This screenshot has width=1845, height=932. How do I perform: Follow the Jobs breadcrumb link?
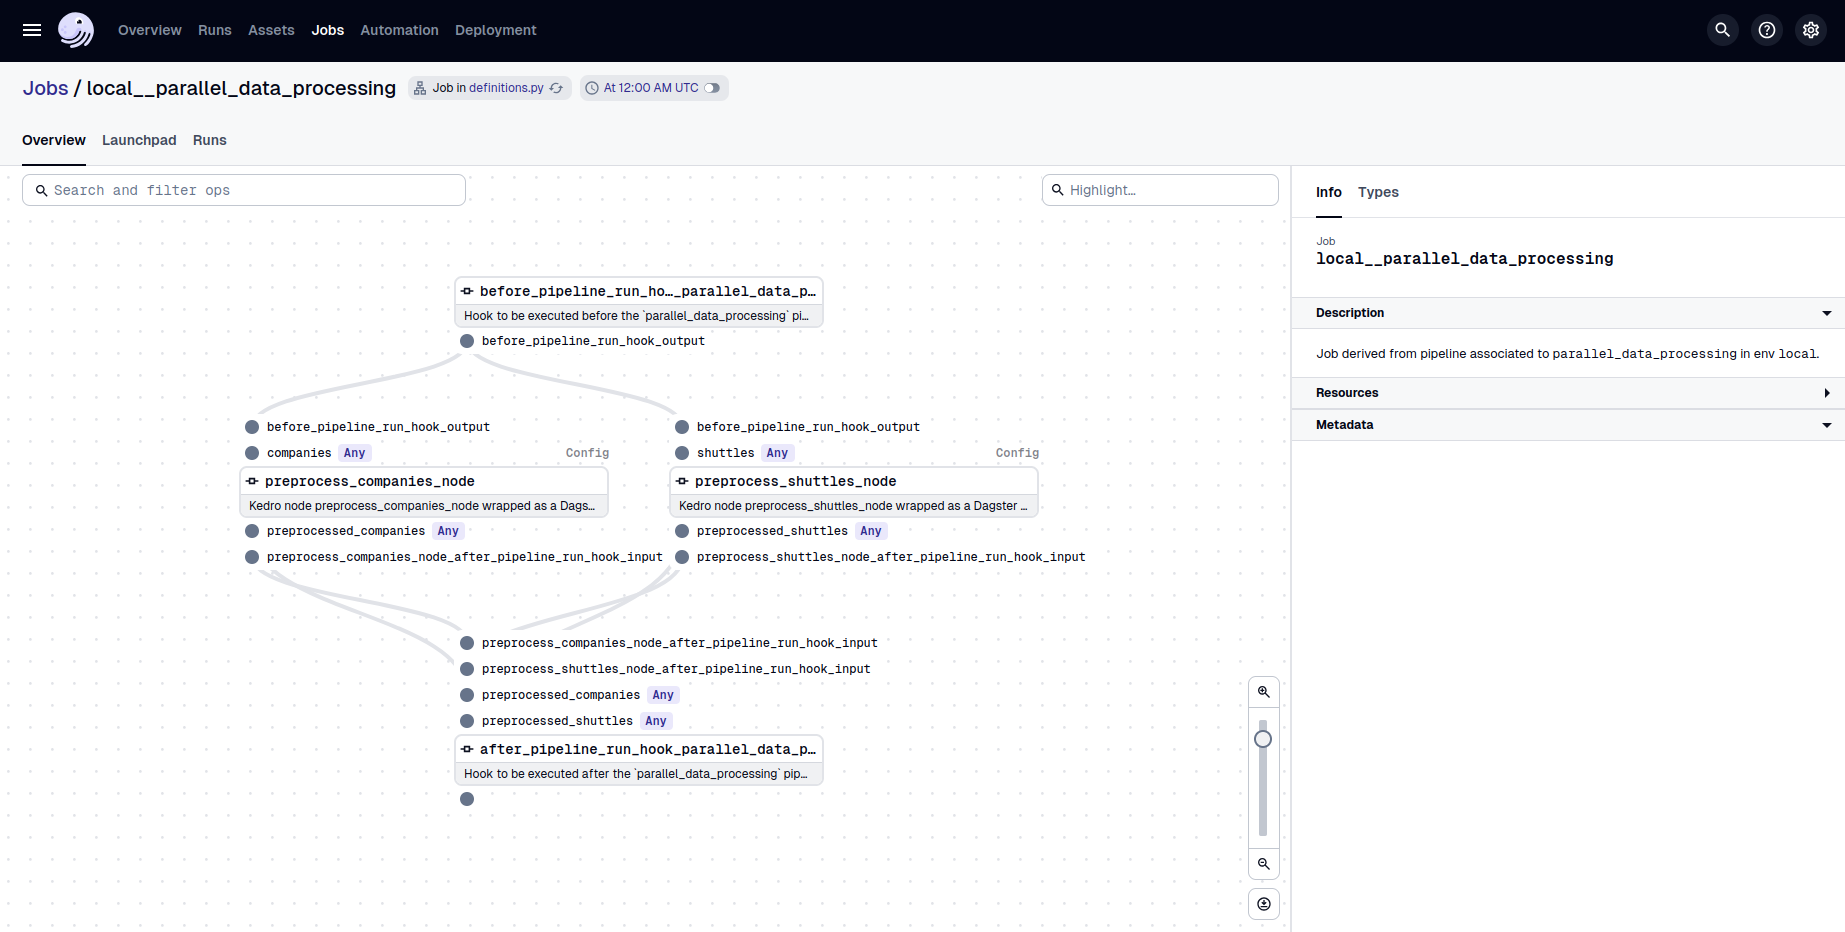pyautogui.click(x=46, y=88)
